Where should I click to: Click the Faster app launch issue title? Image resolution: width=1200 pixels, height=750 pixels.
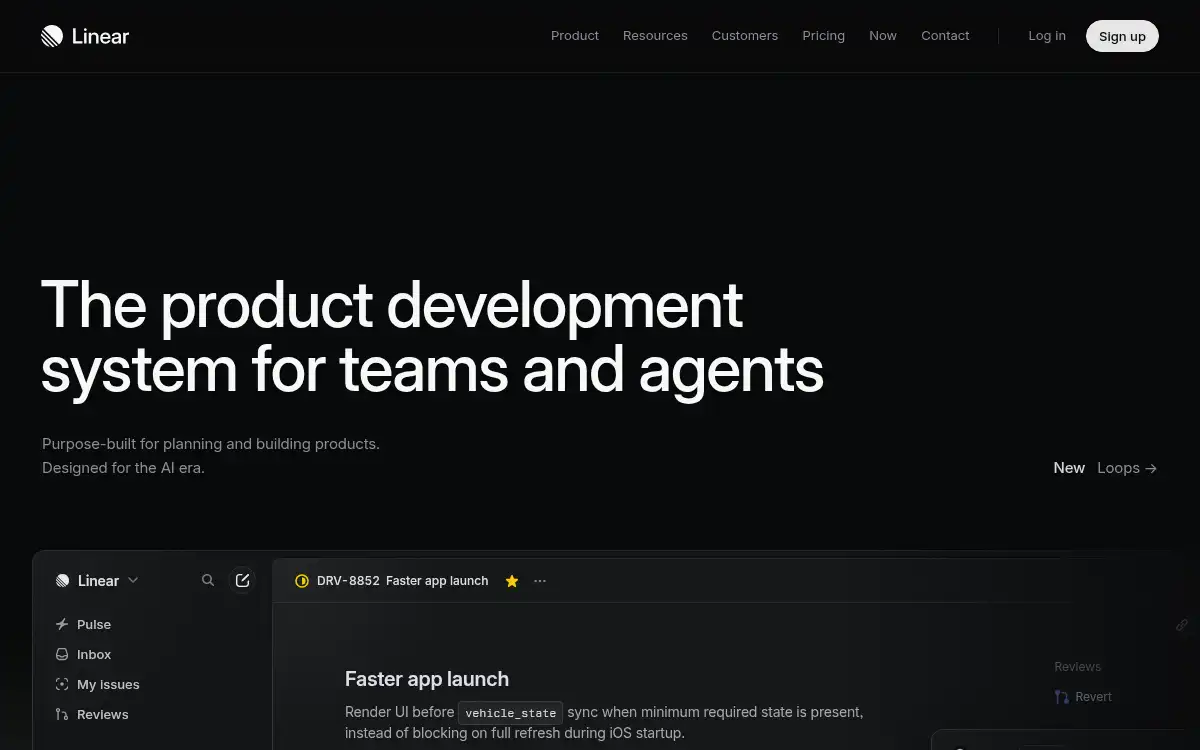coord(427,679)
